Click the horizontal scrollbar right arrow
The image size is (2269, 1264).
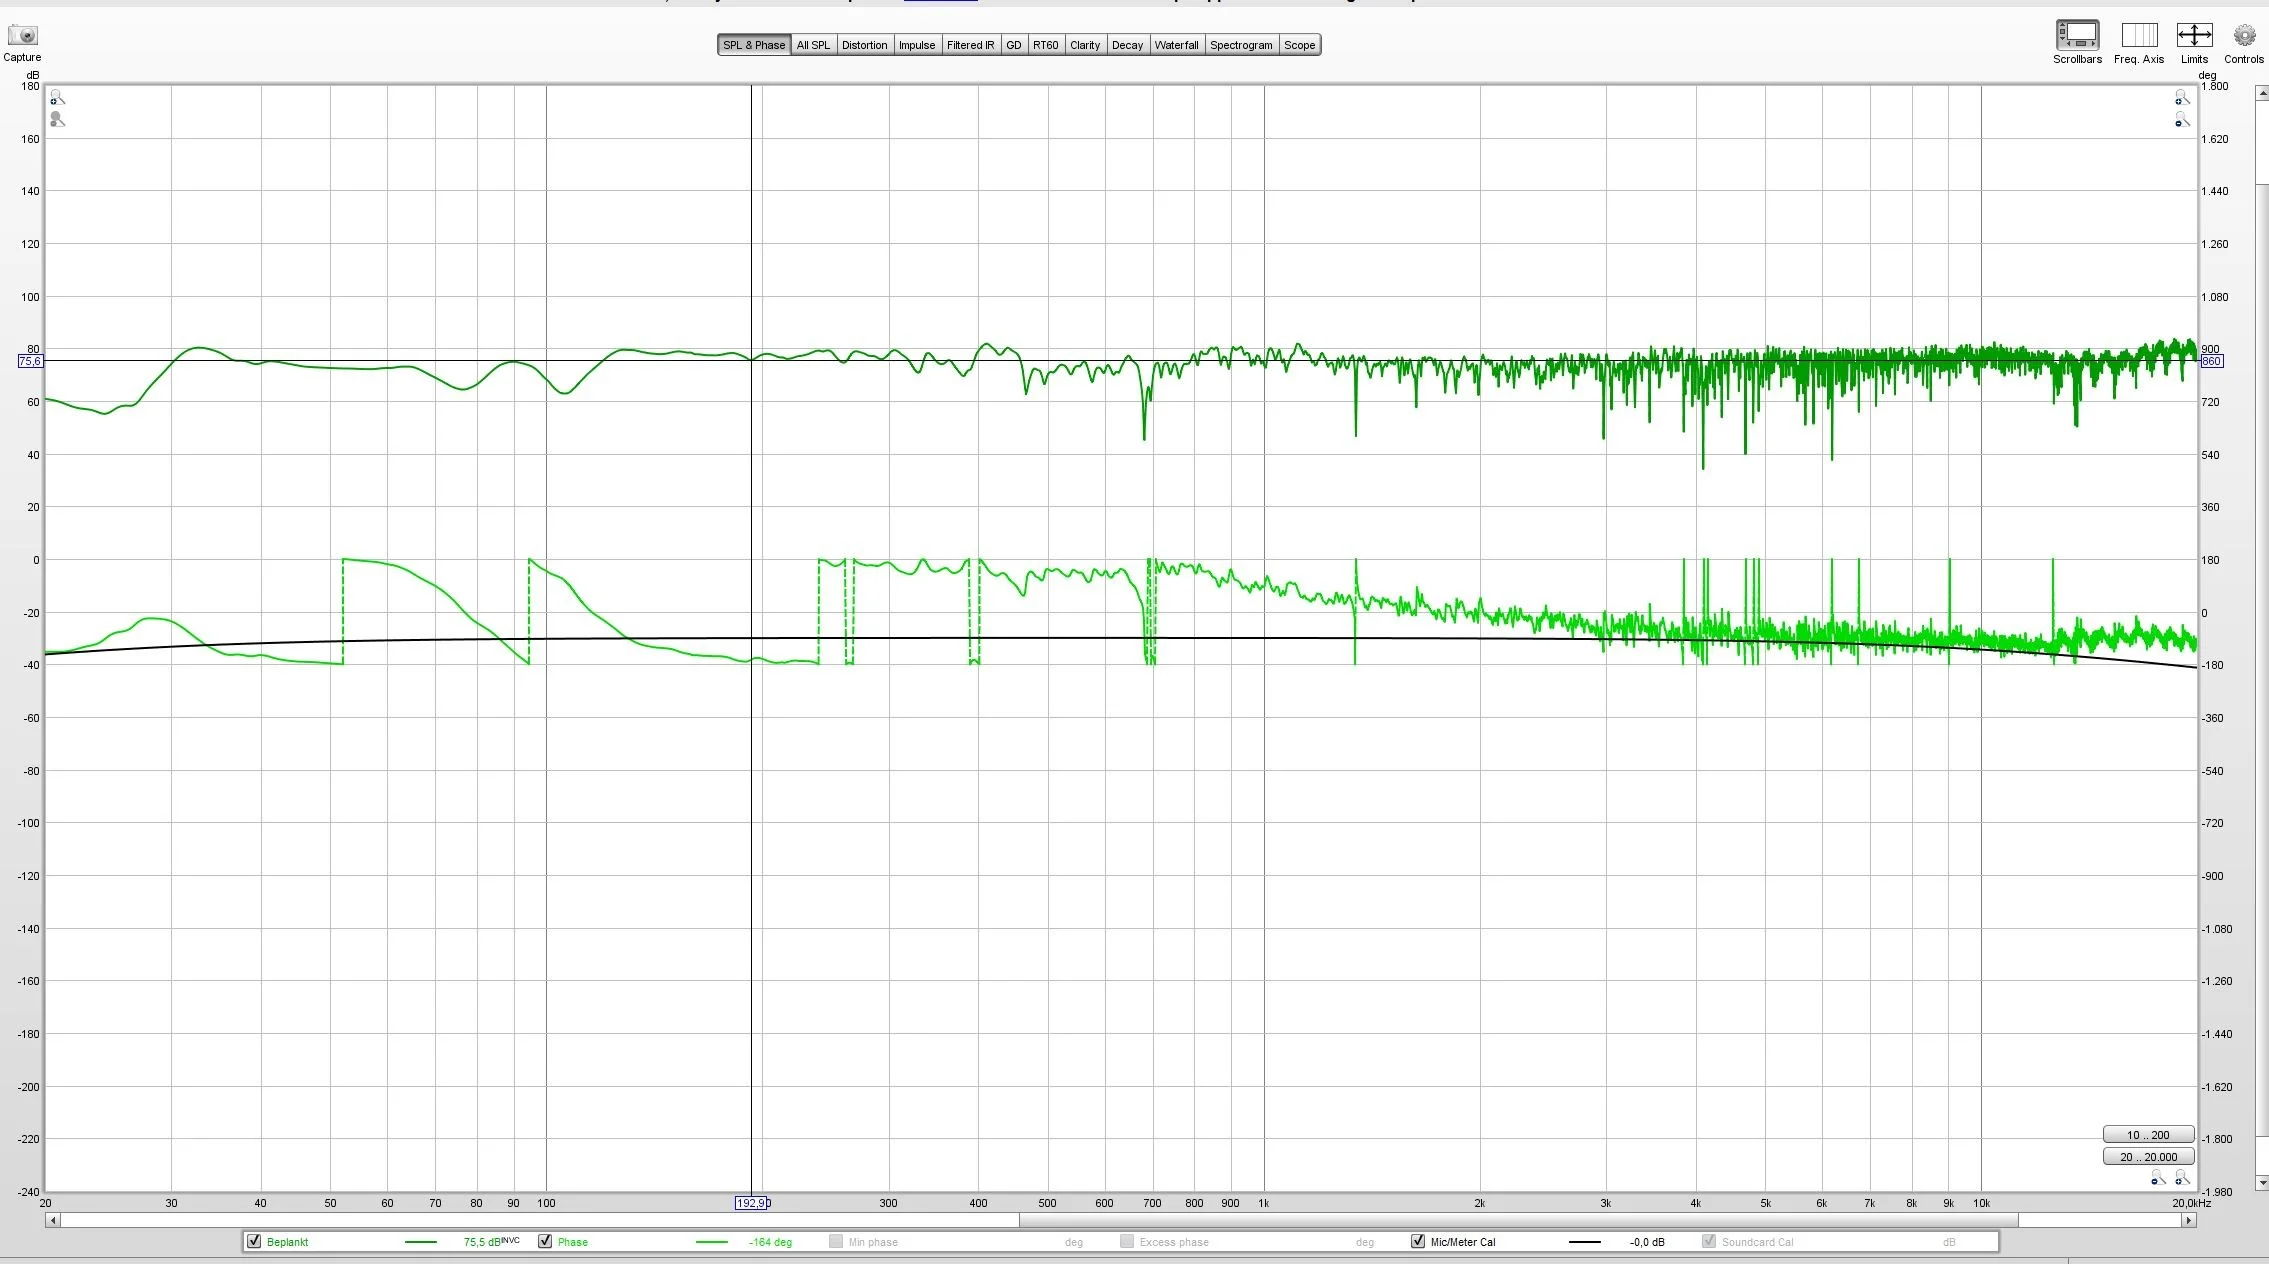pos(2188,1220)
